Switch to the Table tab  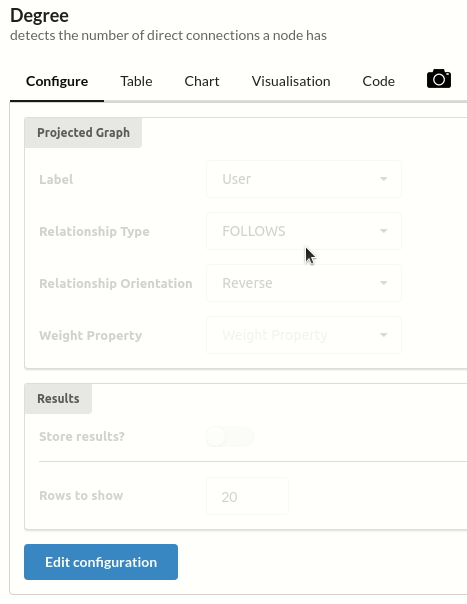pyautogui.click(x=136, y=81)
